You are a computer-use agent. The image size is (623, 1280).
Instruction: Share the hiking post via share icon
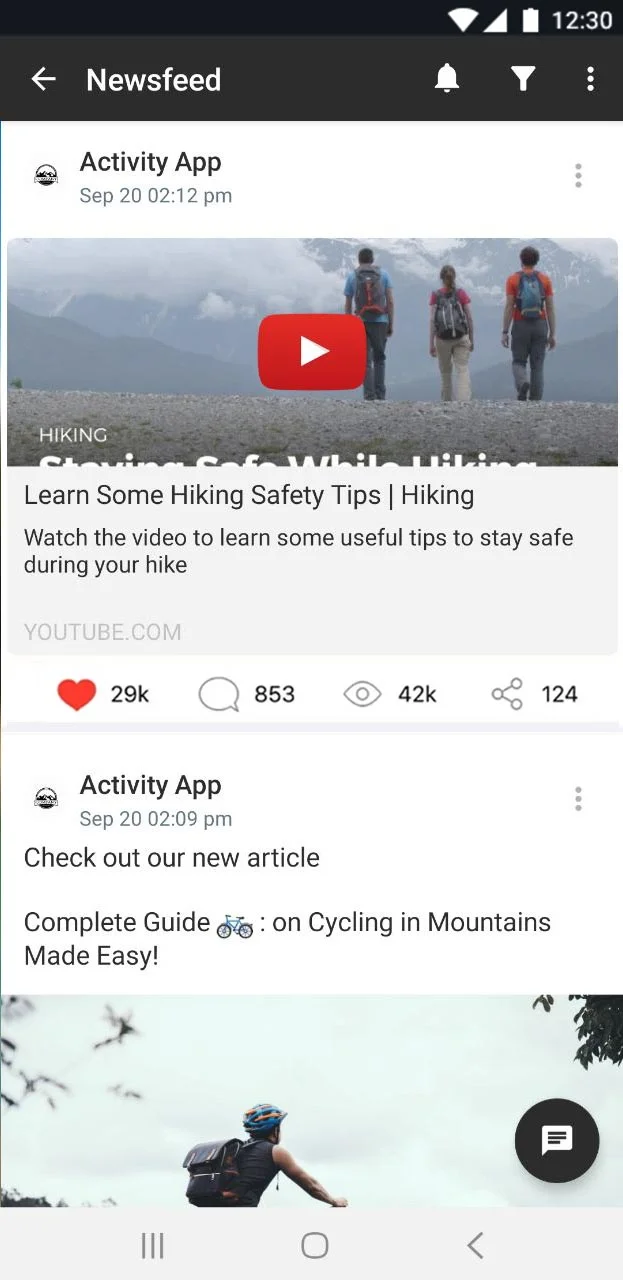507,694
